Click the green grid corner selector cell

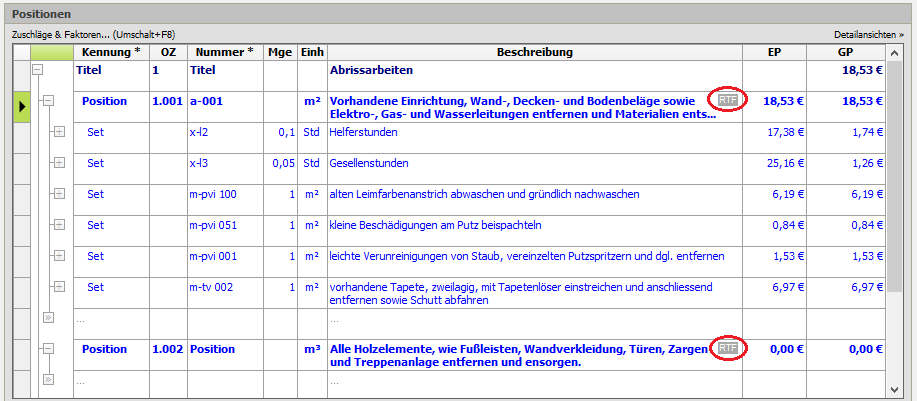(51, 52)
